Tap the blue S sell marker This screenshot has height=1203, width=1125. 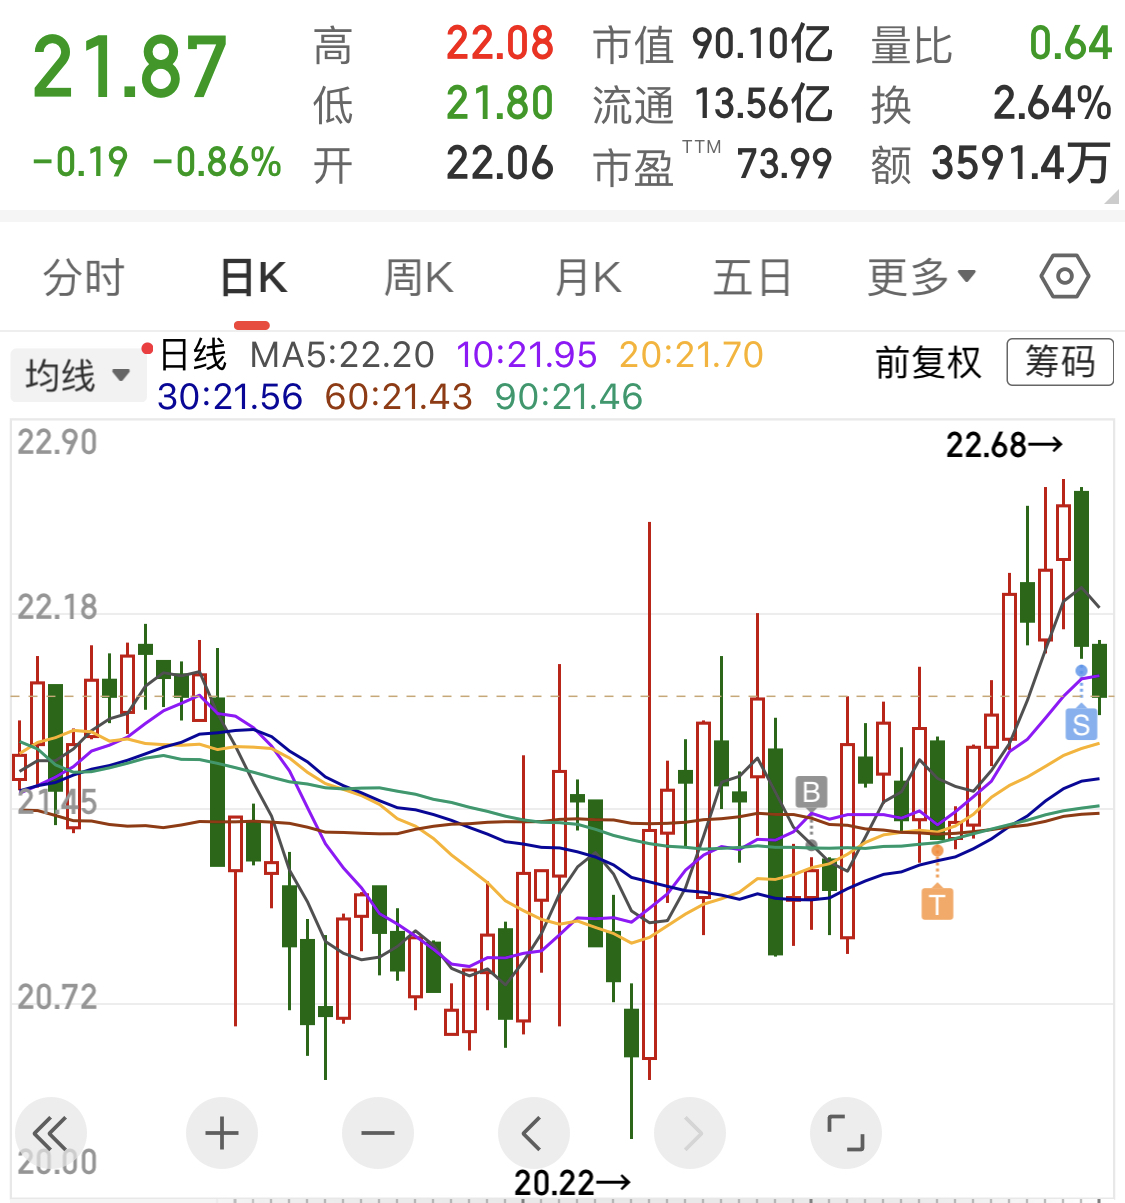coord(1081,723)
